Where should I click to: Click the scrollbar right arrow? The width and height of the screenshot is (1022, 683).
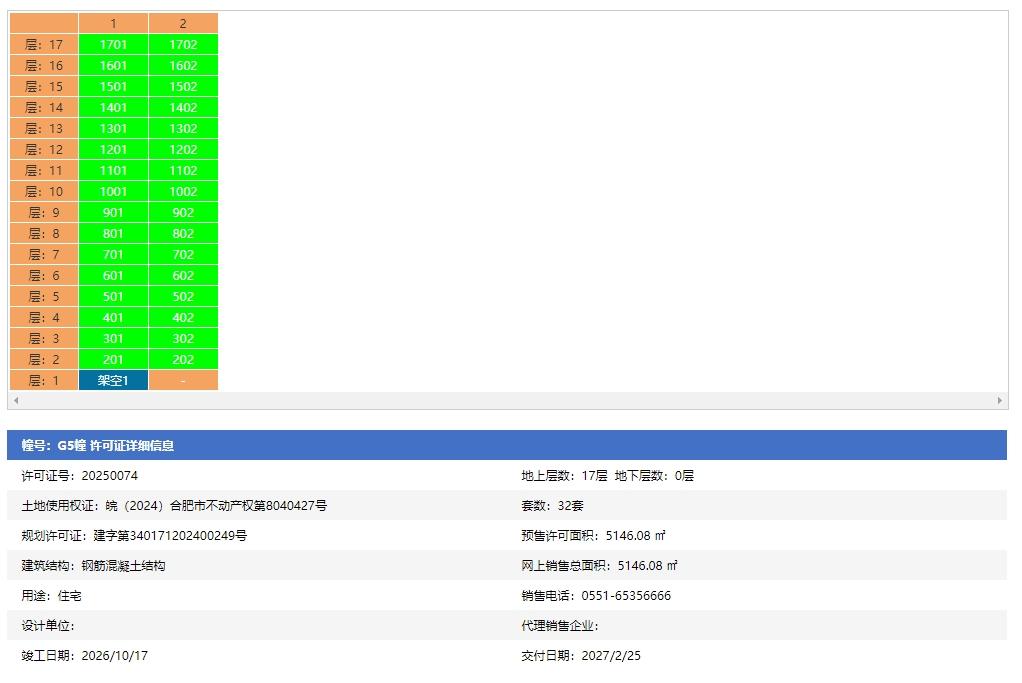click(1000, 400)
